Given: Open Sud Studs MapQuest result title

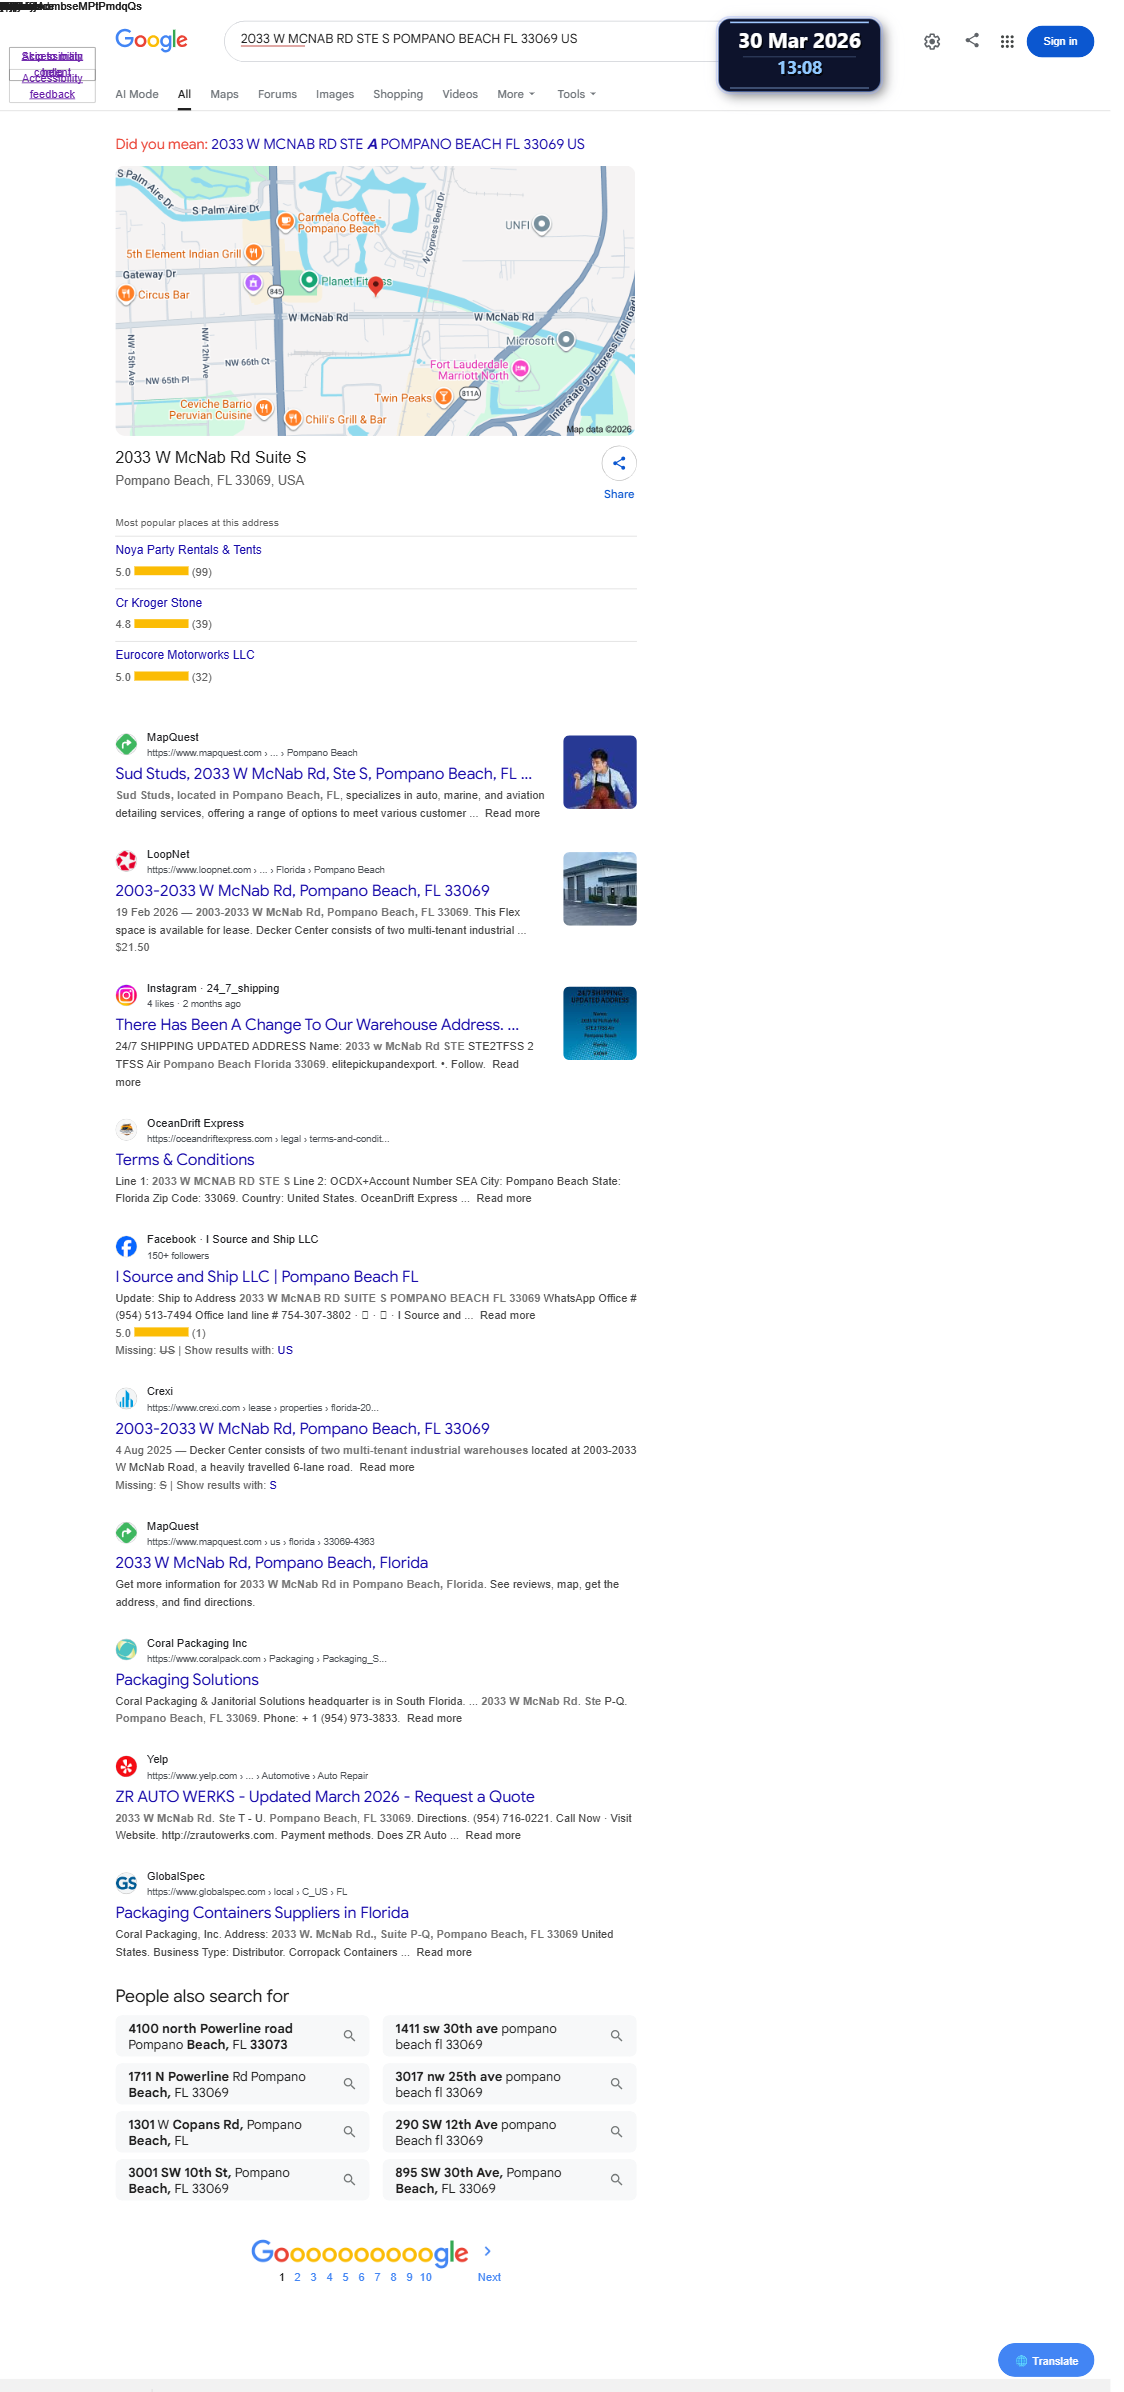Looking at the screenshot, I should pyautogui.click(x=323, y=774).
